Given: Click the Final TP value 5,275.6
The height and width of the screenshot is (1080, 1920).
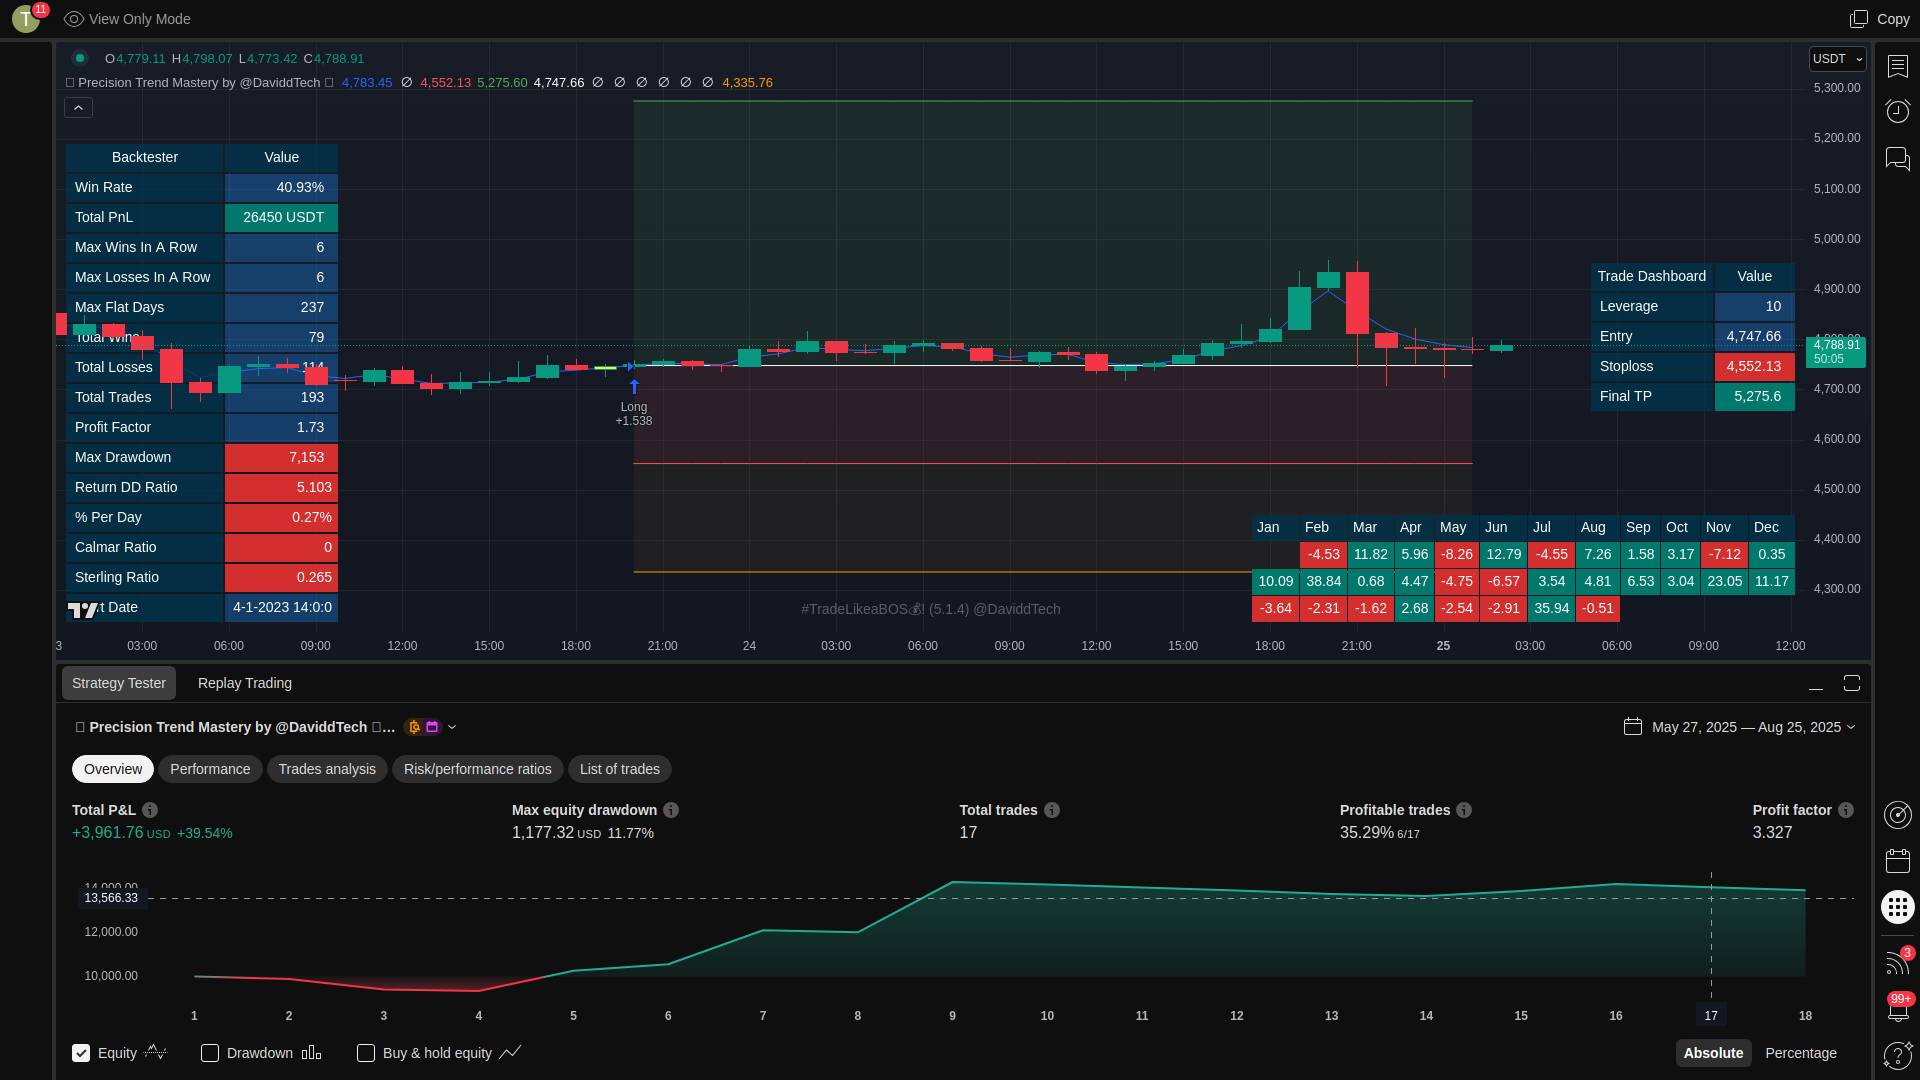Looking at the screenshot, I should coord(1755,396).
